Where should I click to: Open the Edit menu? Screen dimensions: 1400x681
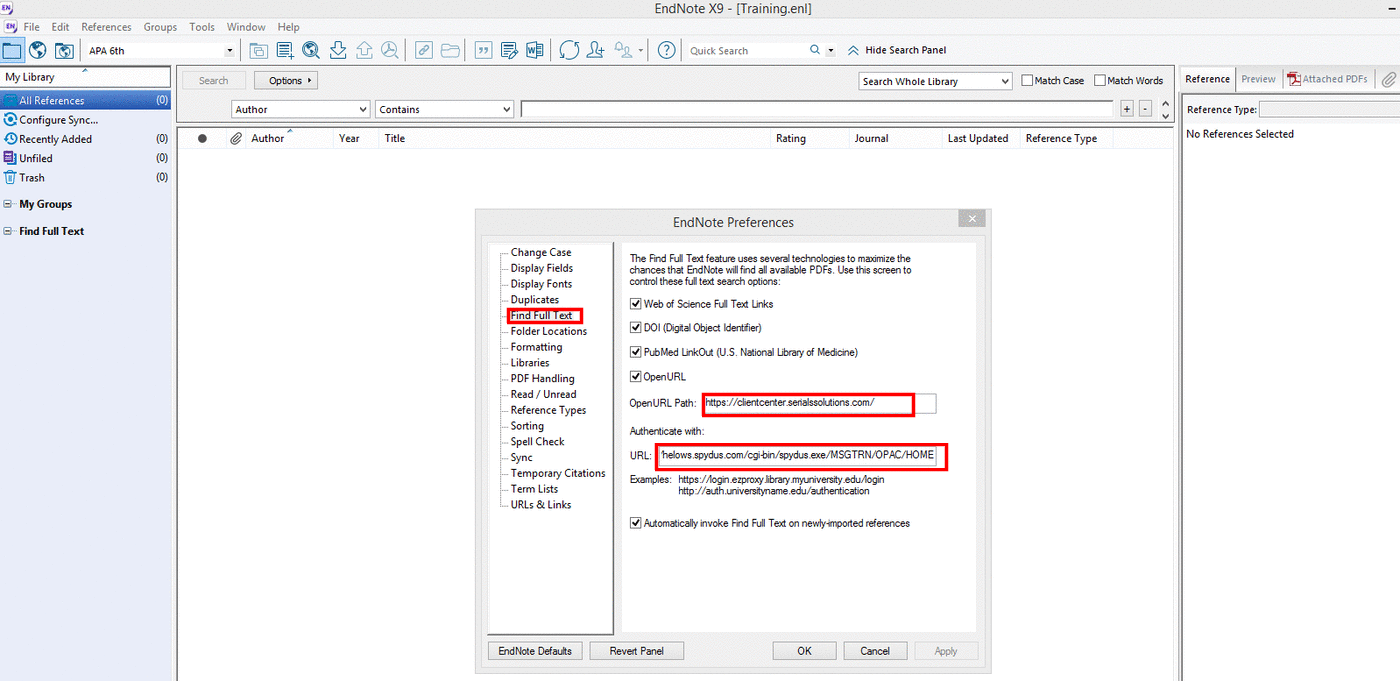(x=61, y=27)
